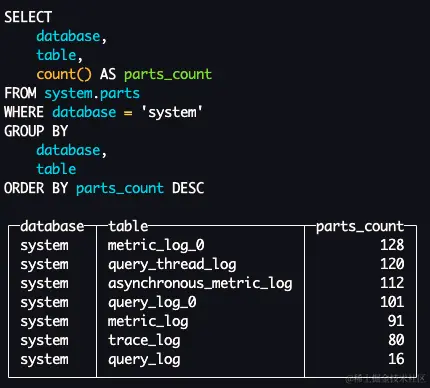Viewport: 430px width, 388px height.
Task: Click system in the trace_log row
Action: pyautogui.click(x=44, y=341)
